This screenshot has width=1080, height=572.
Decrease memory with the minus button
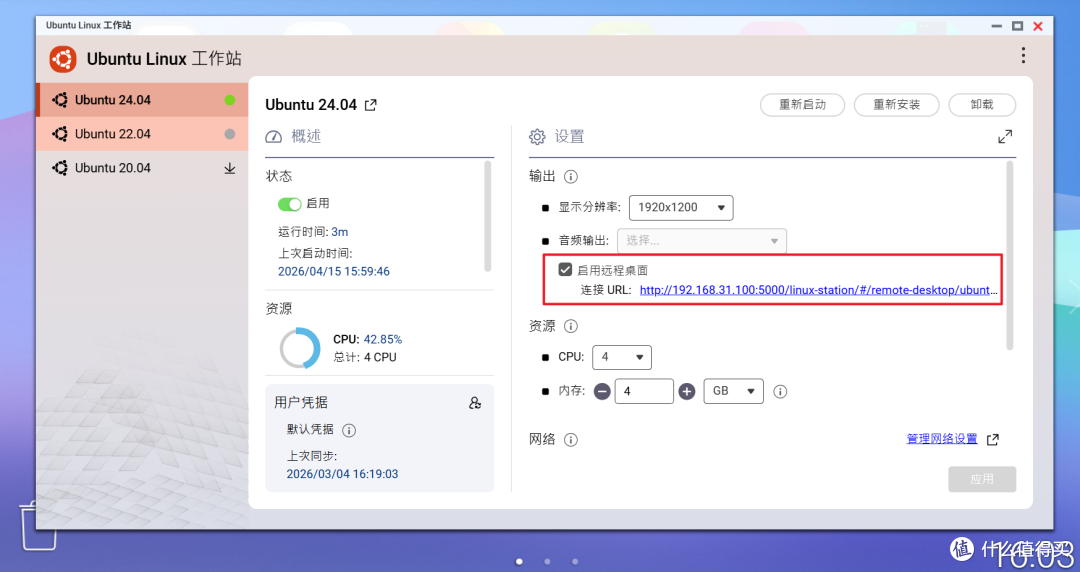[x=602, y=391]
